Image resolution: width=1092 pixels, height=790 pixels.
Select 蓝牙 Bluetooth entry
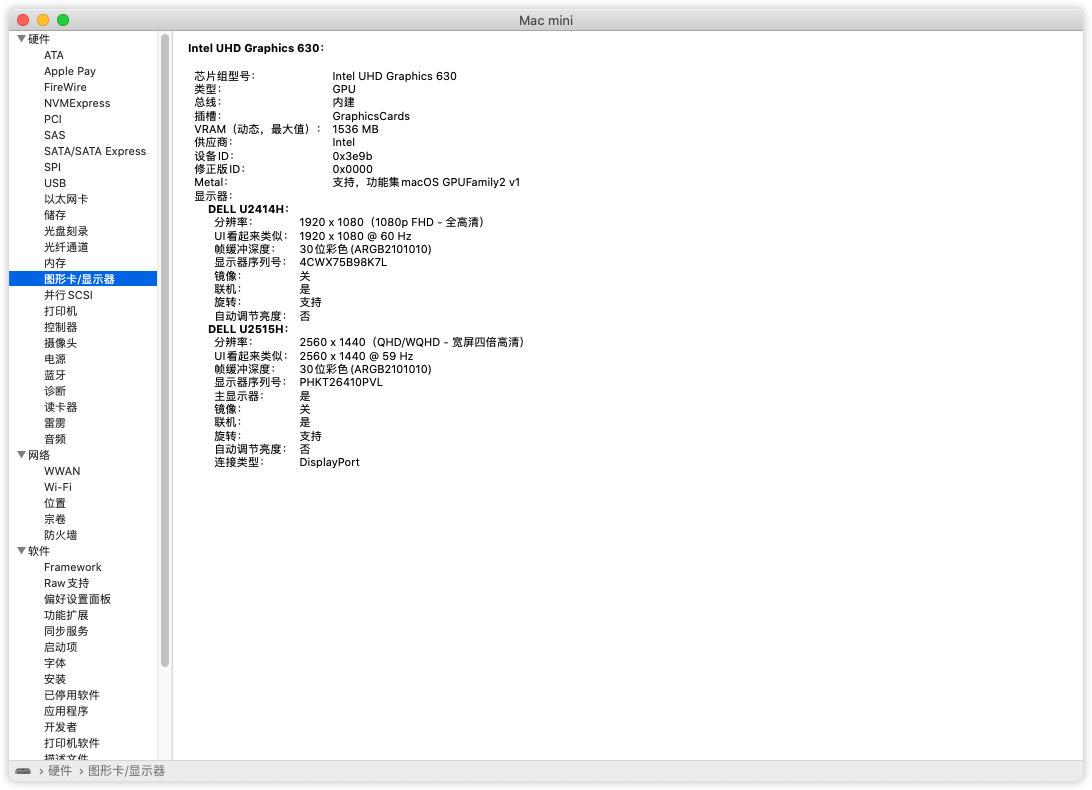click(x=55, y=375)
